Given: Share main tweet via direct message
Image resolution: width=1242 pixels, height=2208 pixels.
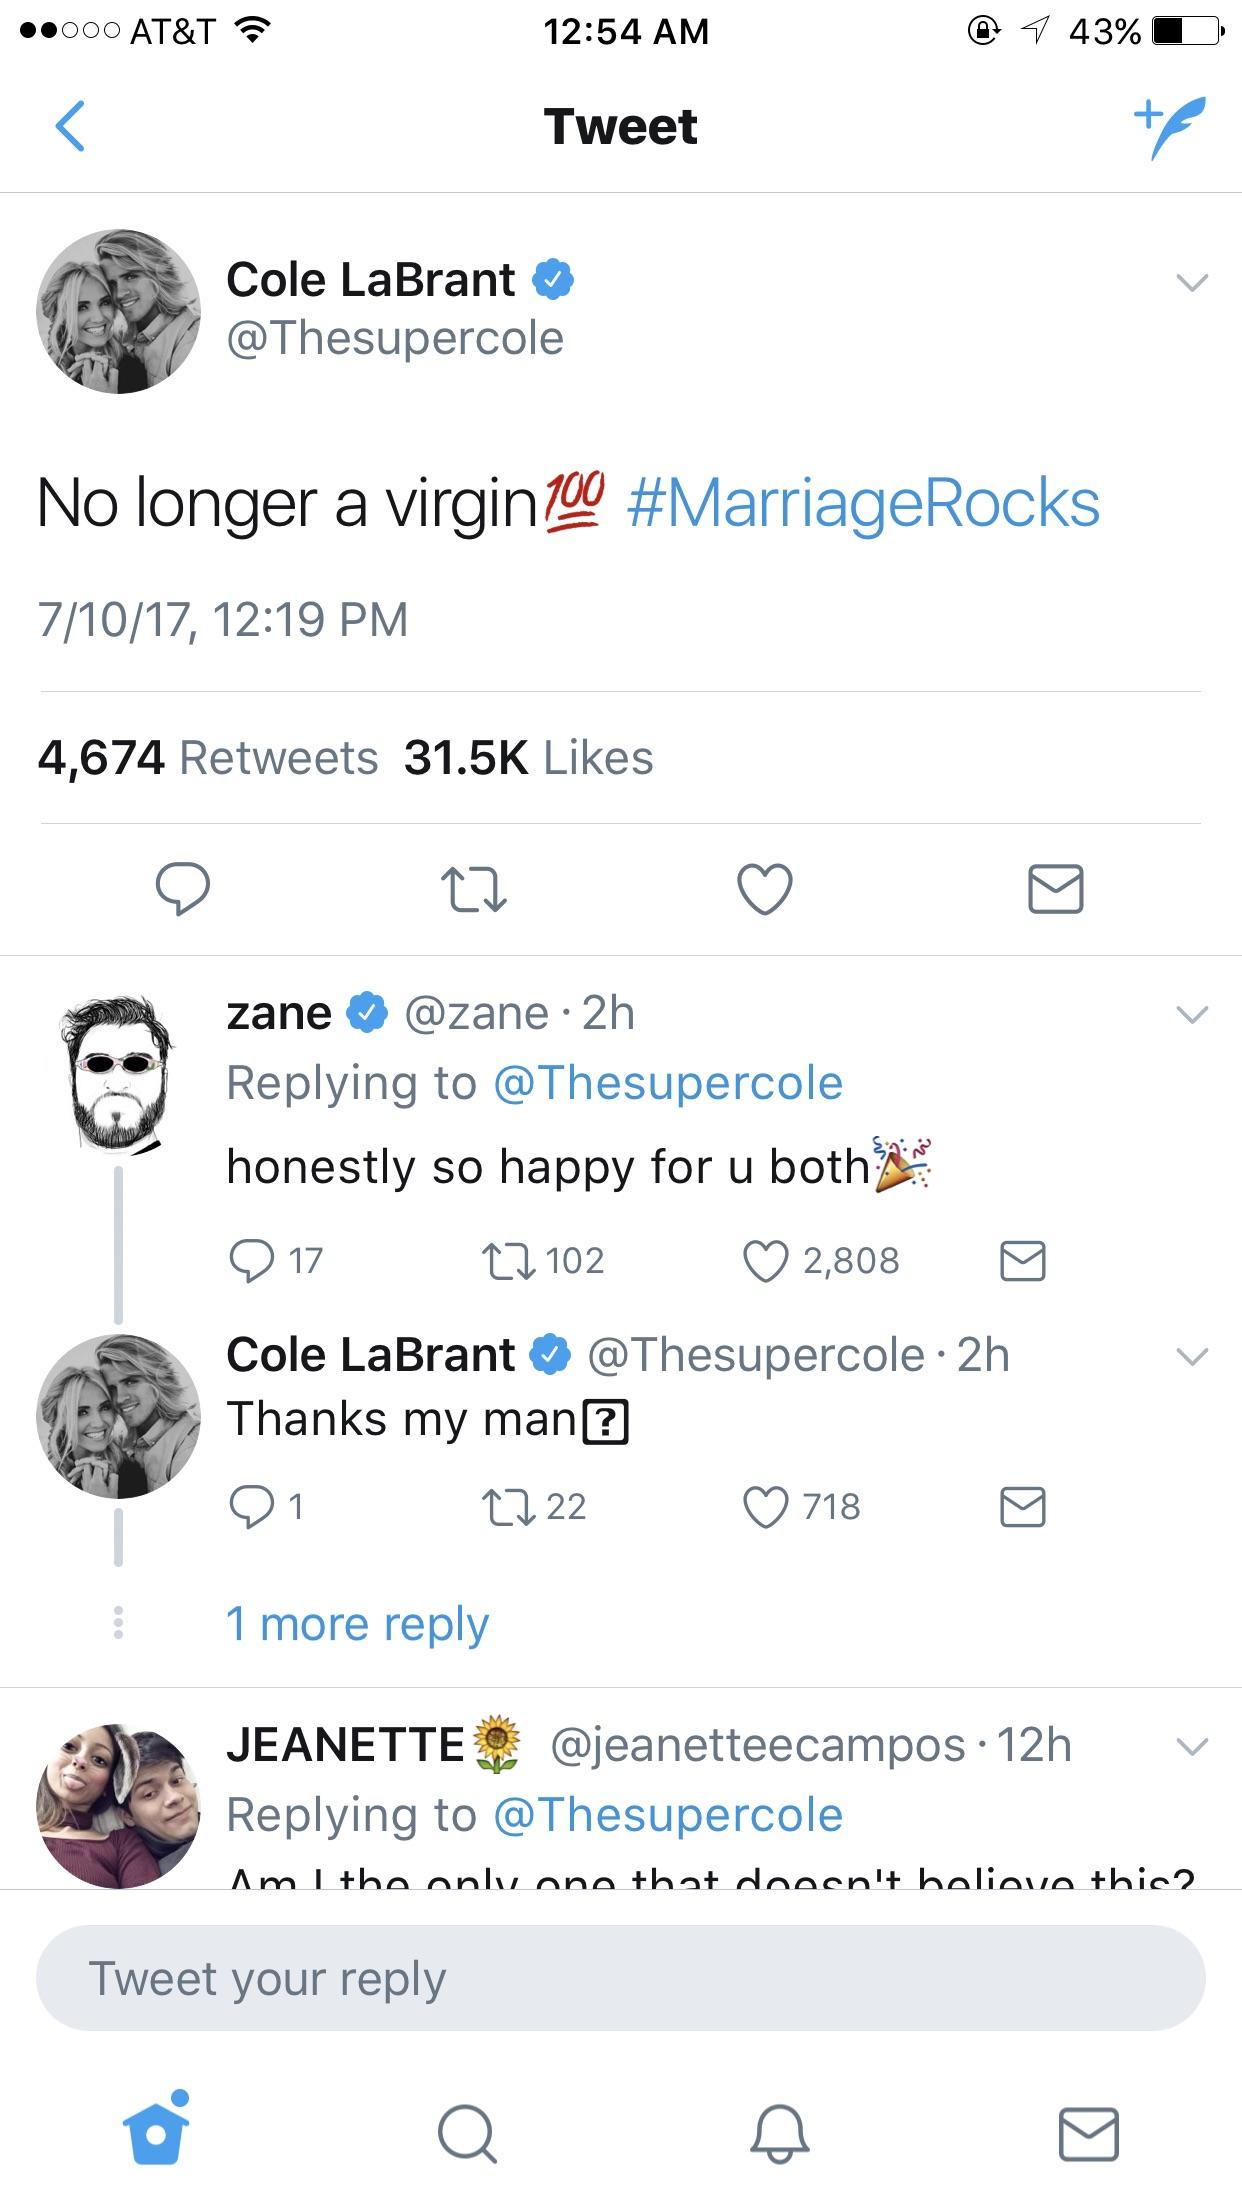Looking at the screenshot, I should [x=1055, y=889].
